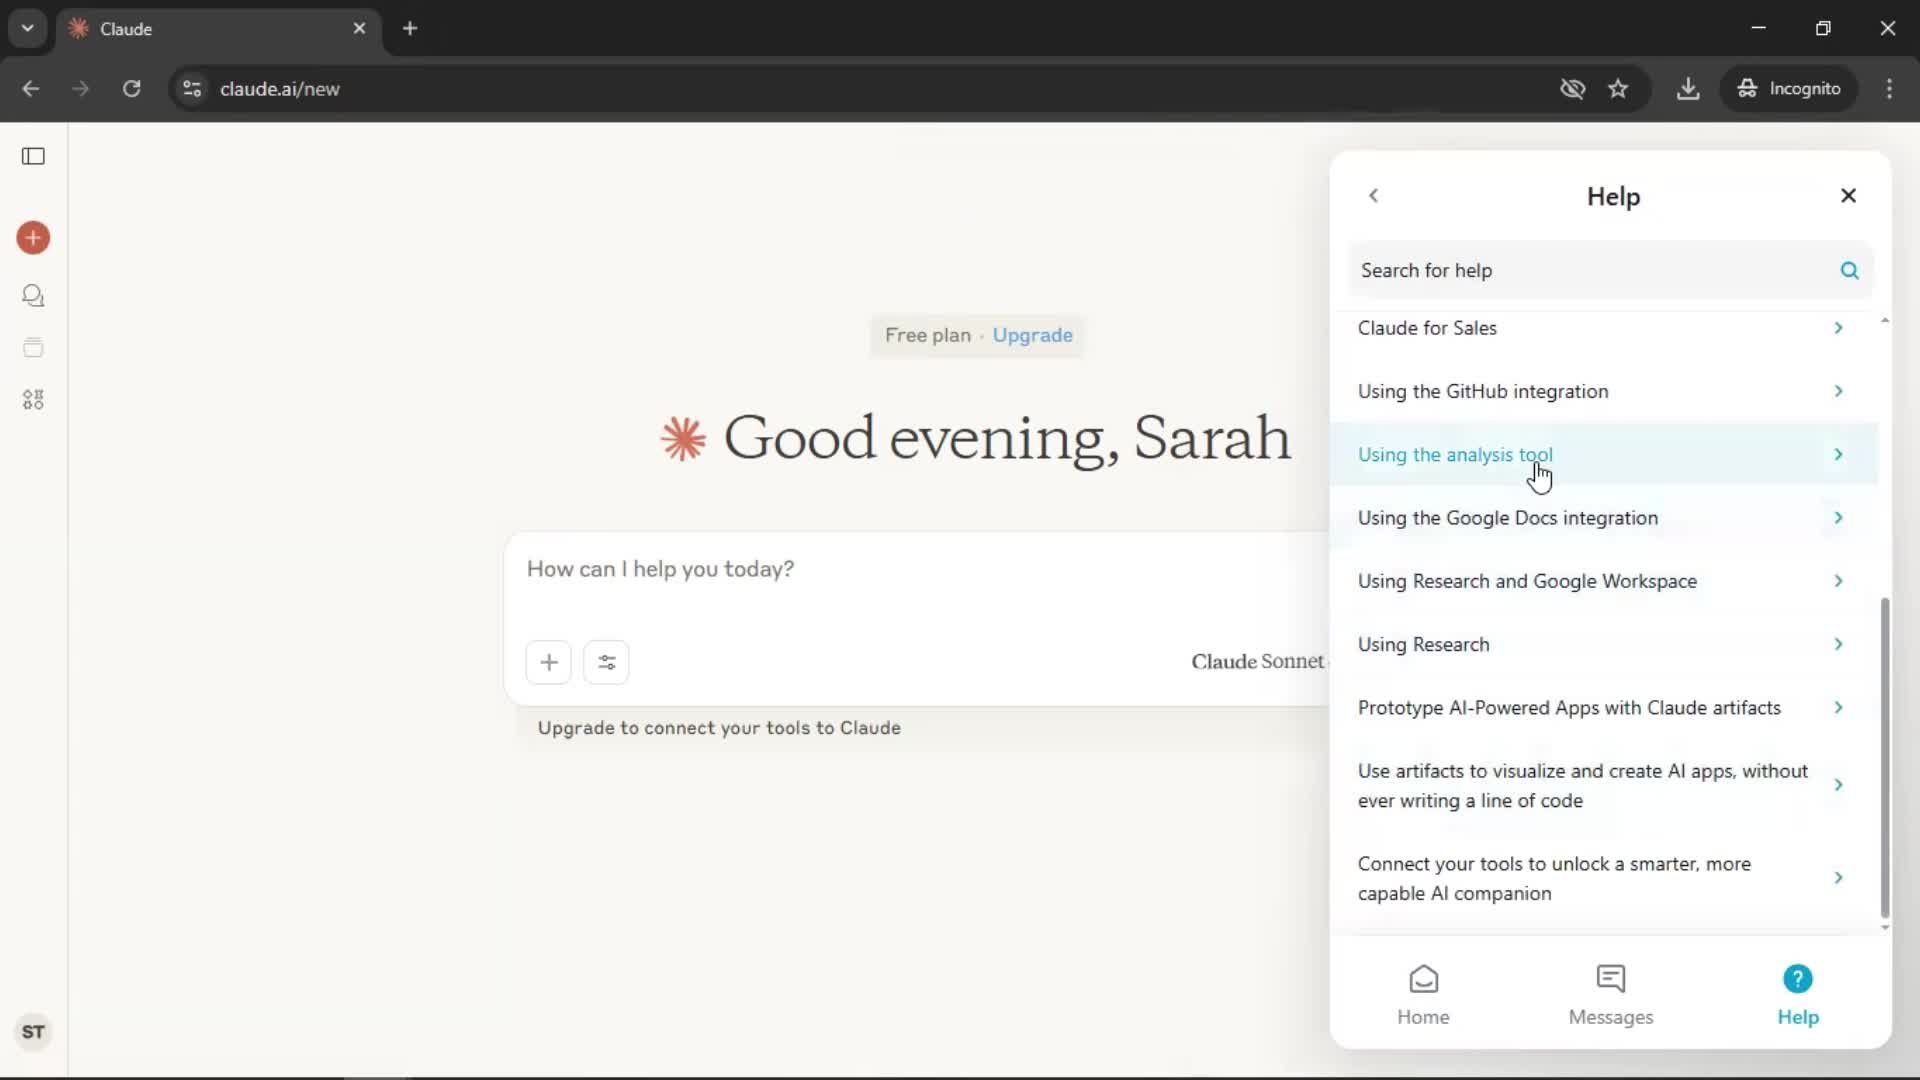Open Use artifacts to visualize article
The height and width of the screenshot is (1080, 1920).
(1603, 785)
